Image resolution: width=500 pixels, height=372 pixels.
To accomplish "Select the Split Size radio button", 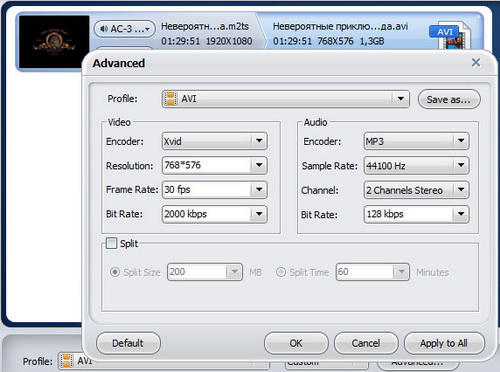I will coord(115,272).
